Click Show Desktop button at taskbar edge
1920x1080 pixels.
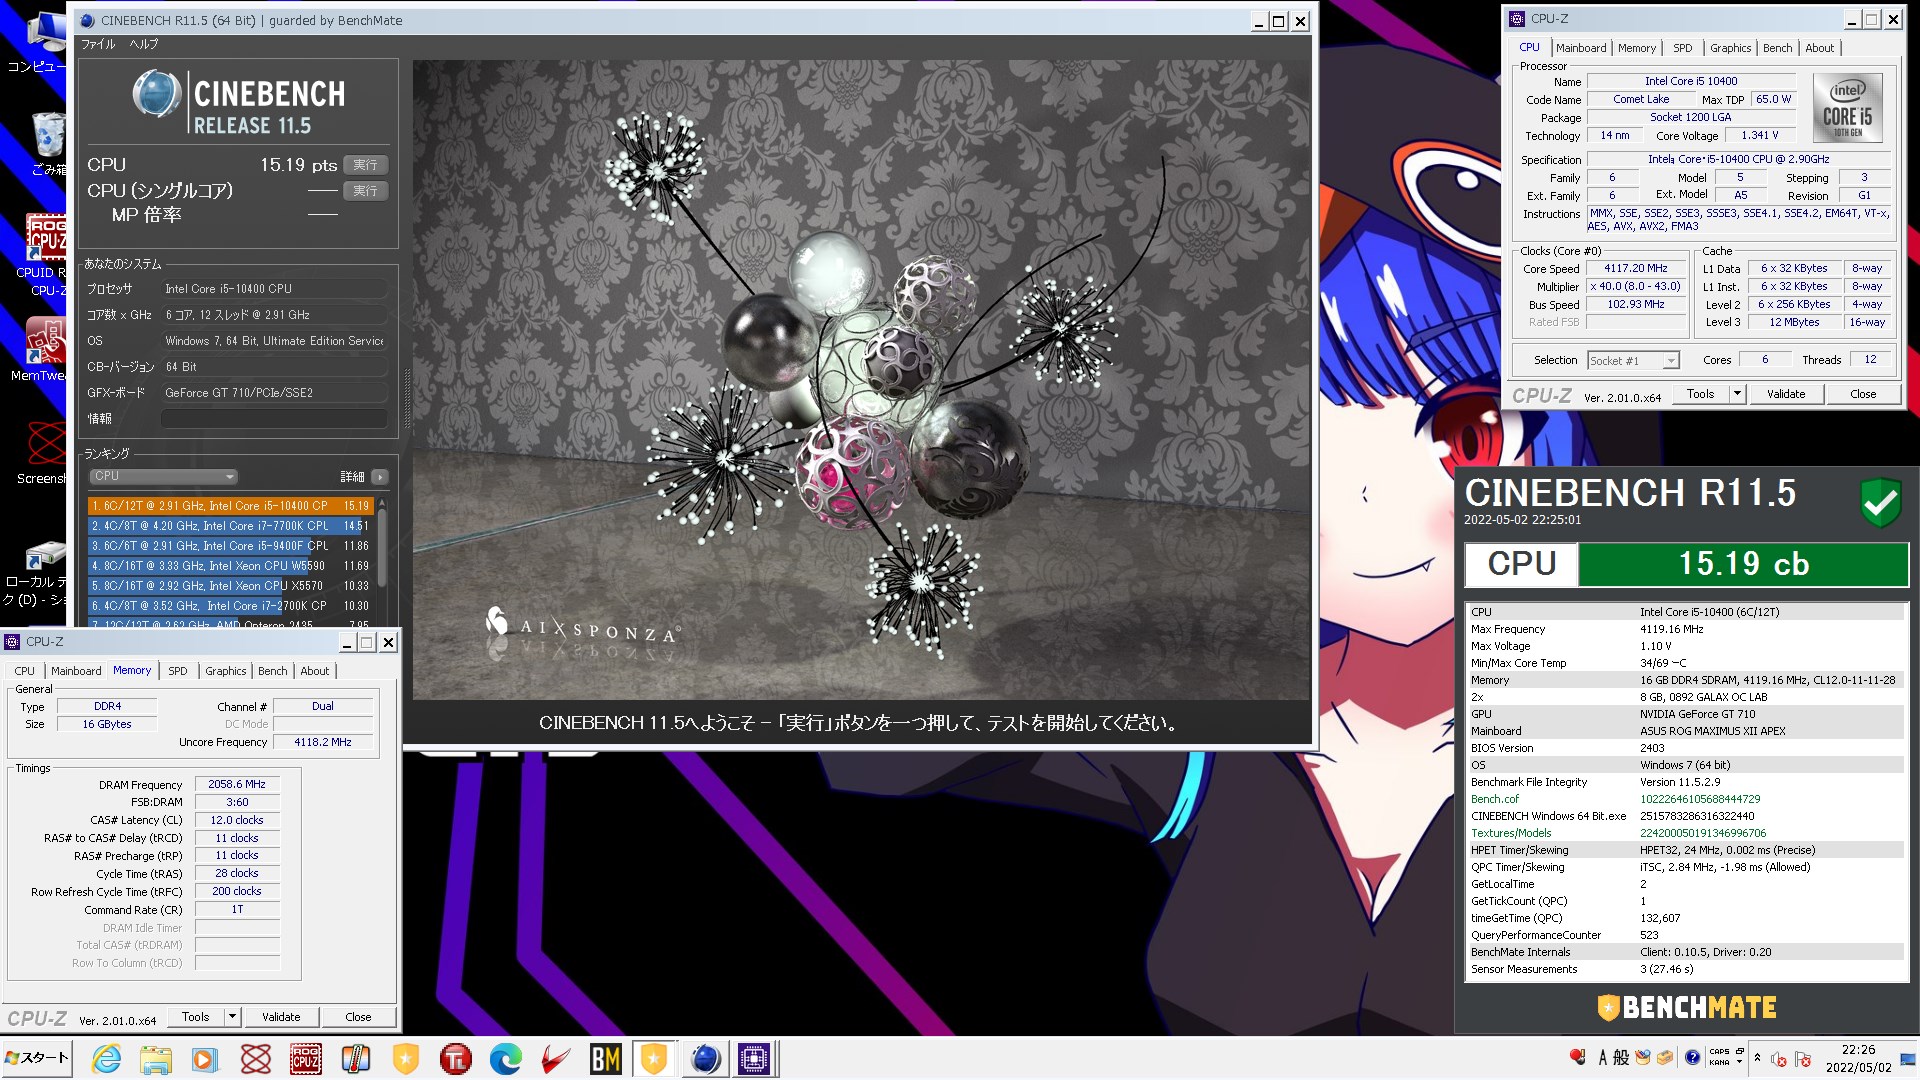[x=1908, y=1059]
